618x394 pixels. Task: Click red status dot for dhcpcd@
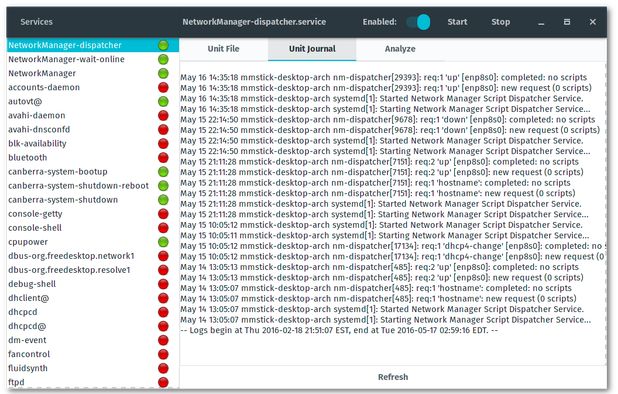(163, 326)
